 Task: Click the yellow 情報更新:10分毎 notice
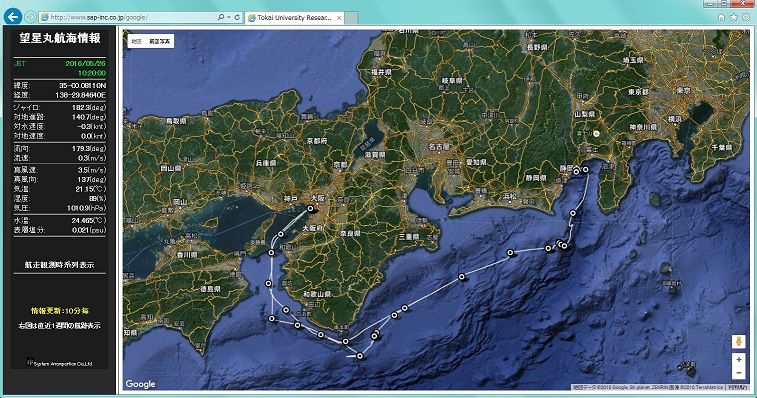(x=60, y=311)
